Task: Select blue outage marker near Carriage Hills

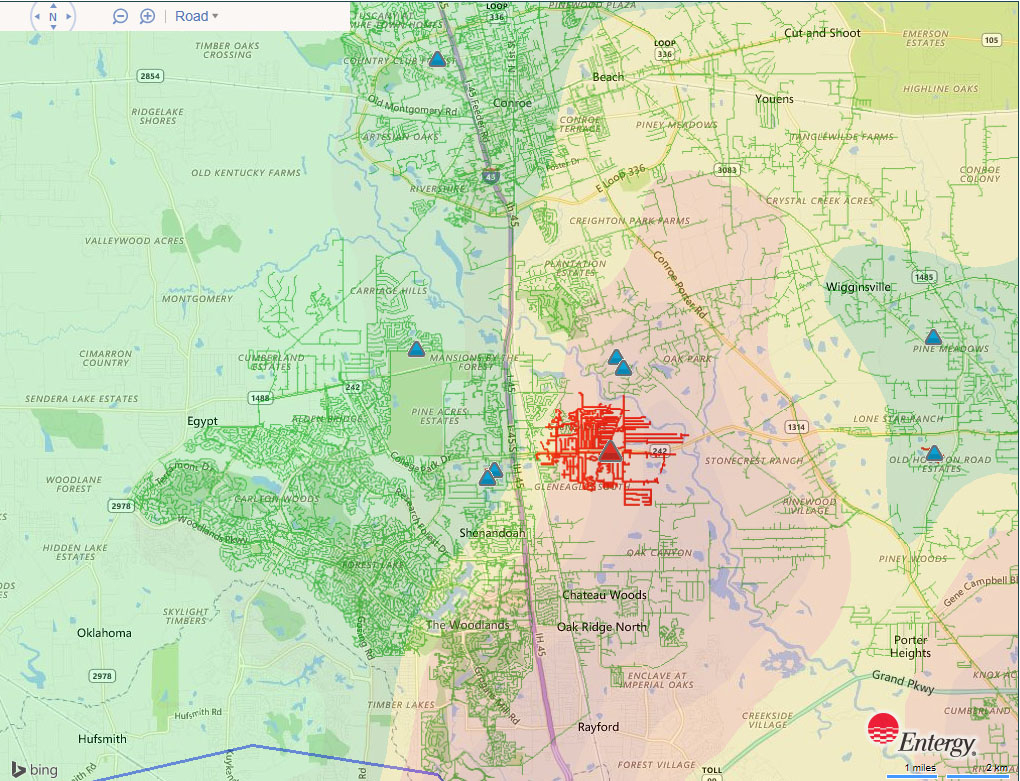Action: (x=416, y=349)
